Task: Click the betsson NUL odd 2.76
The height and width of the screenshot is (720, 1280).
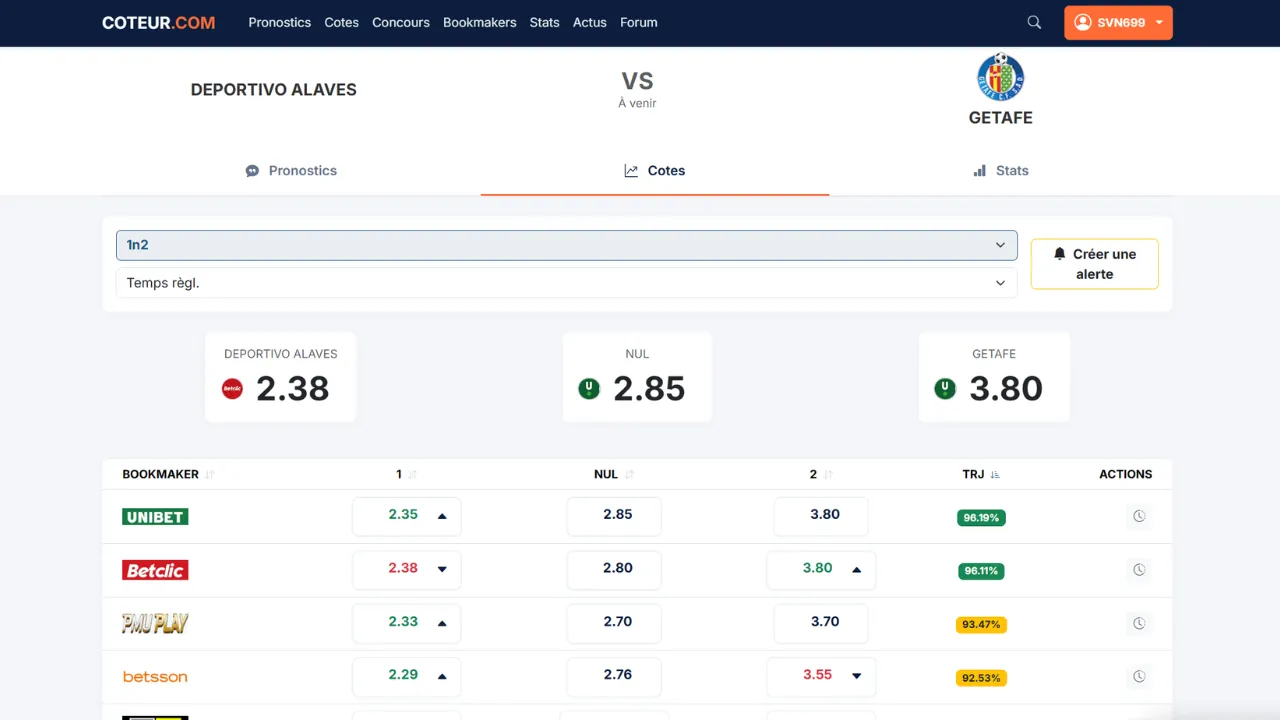Action: 614,676
